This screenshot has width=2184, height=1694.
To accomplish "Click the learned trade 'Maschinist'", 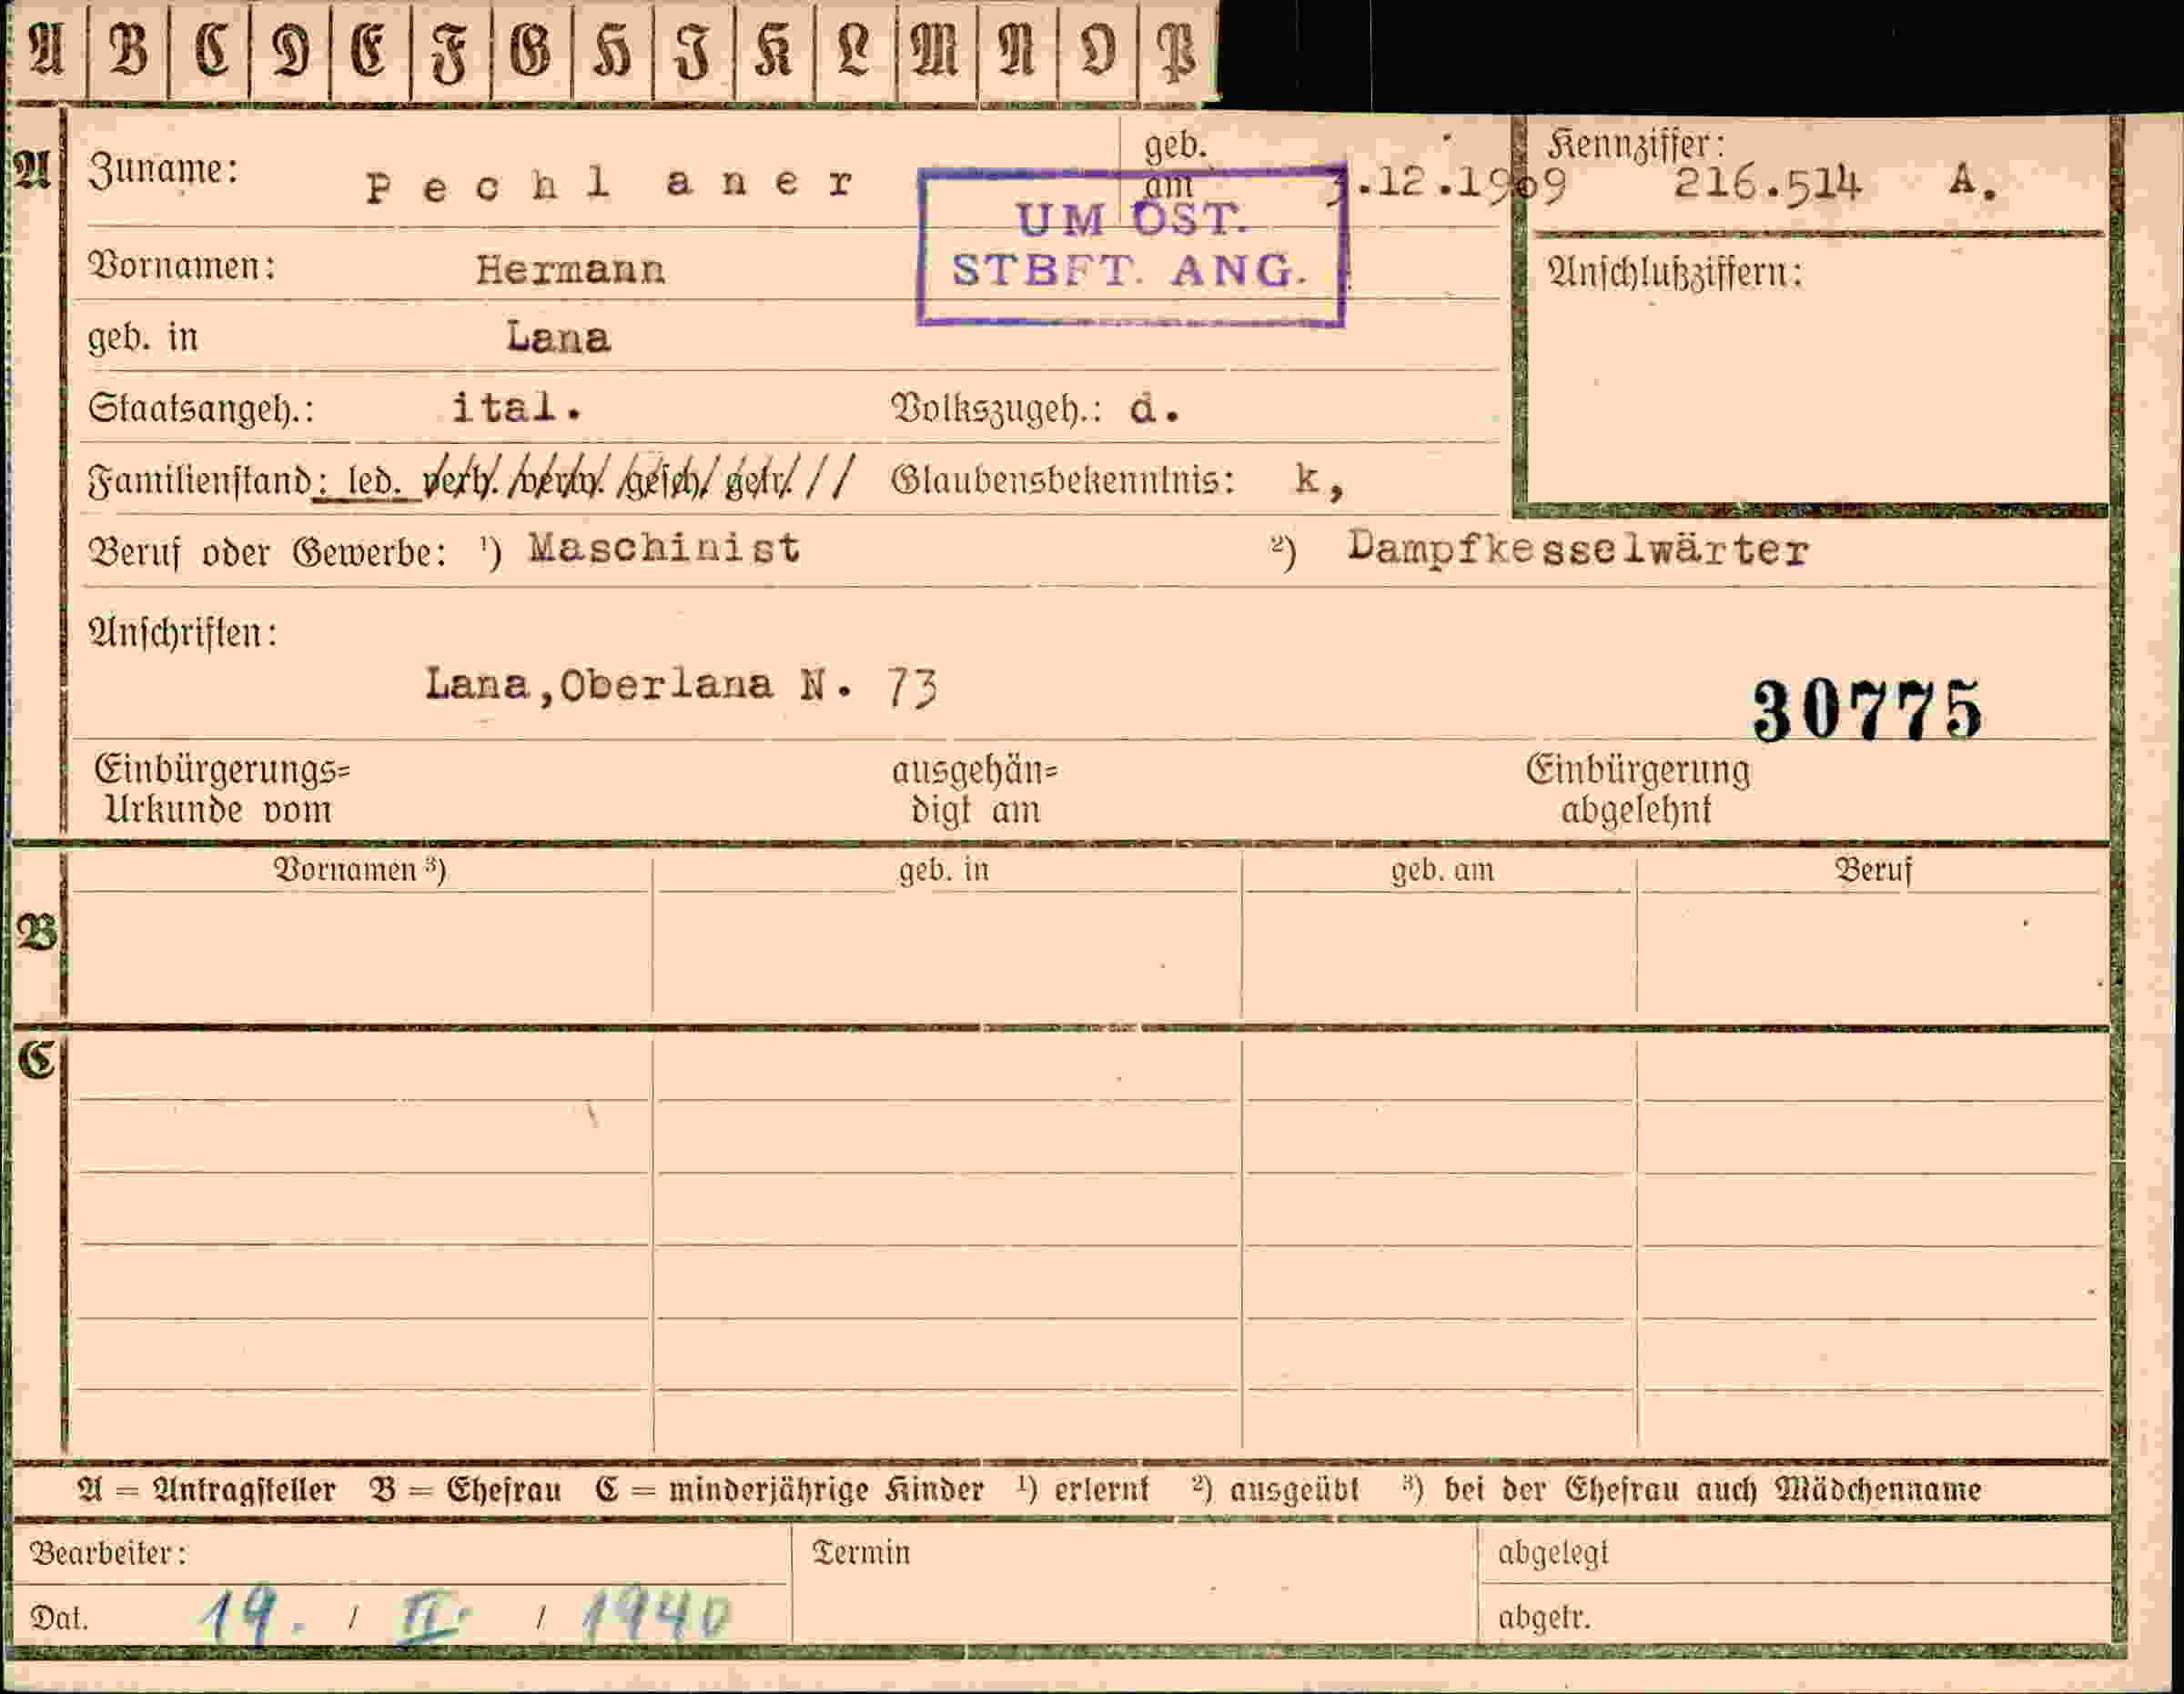I will (664, 547).
